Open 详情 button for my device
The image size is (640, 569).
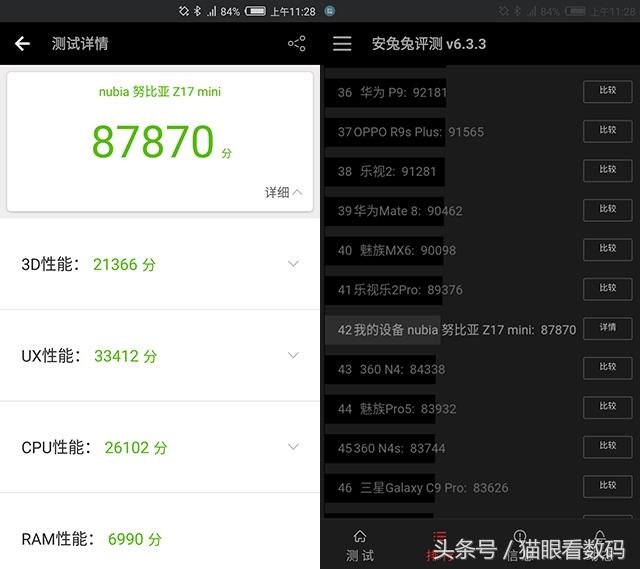click(x=607, y=329)
